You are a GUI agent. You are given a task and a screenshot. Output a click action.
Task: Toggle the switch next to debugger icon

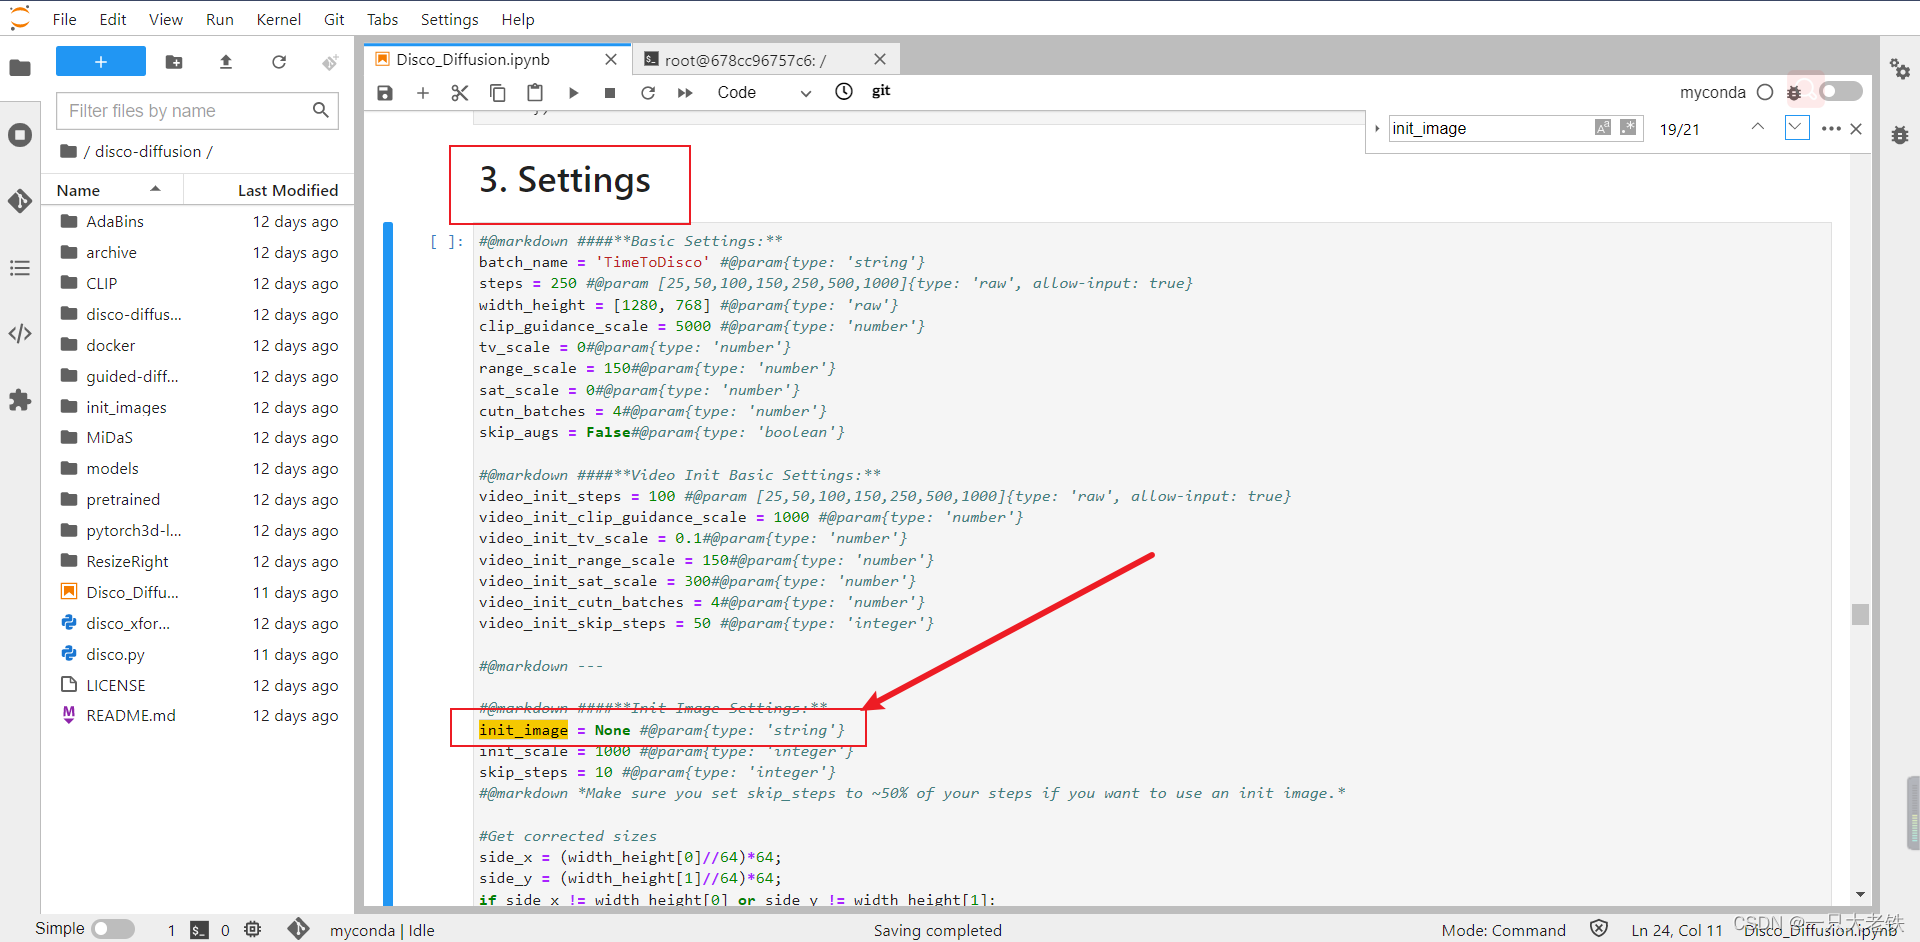[x=1841, y=91]
